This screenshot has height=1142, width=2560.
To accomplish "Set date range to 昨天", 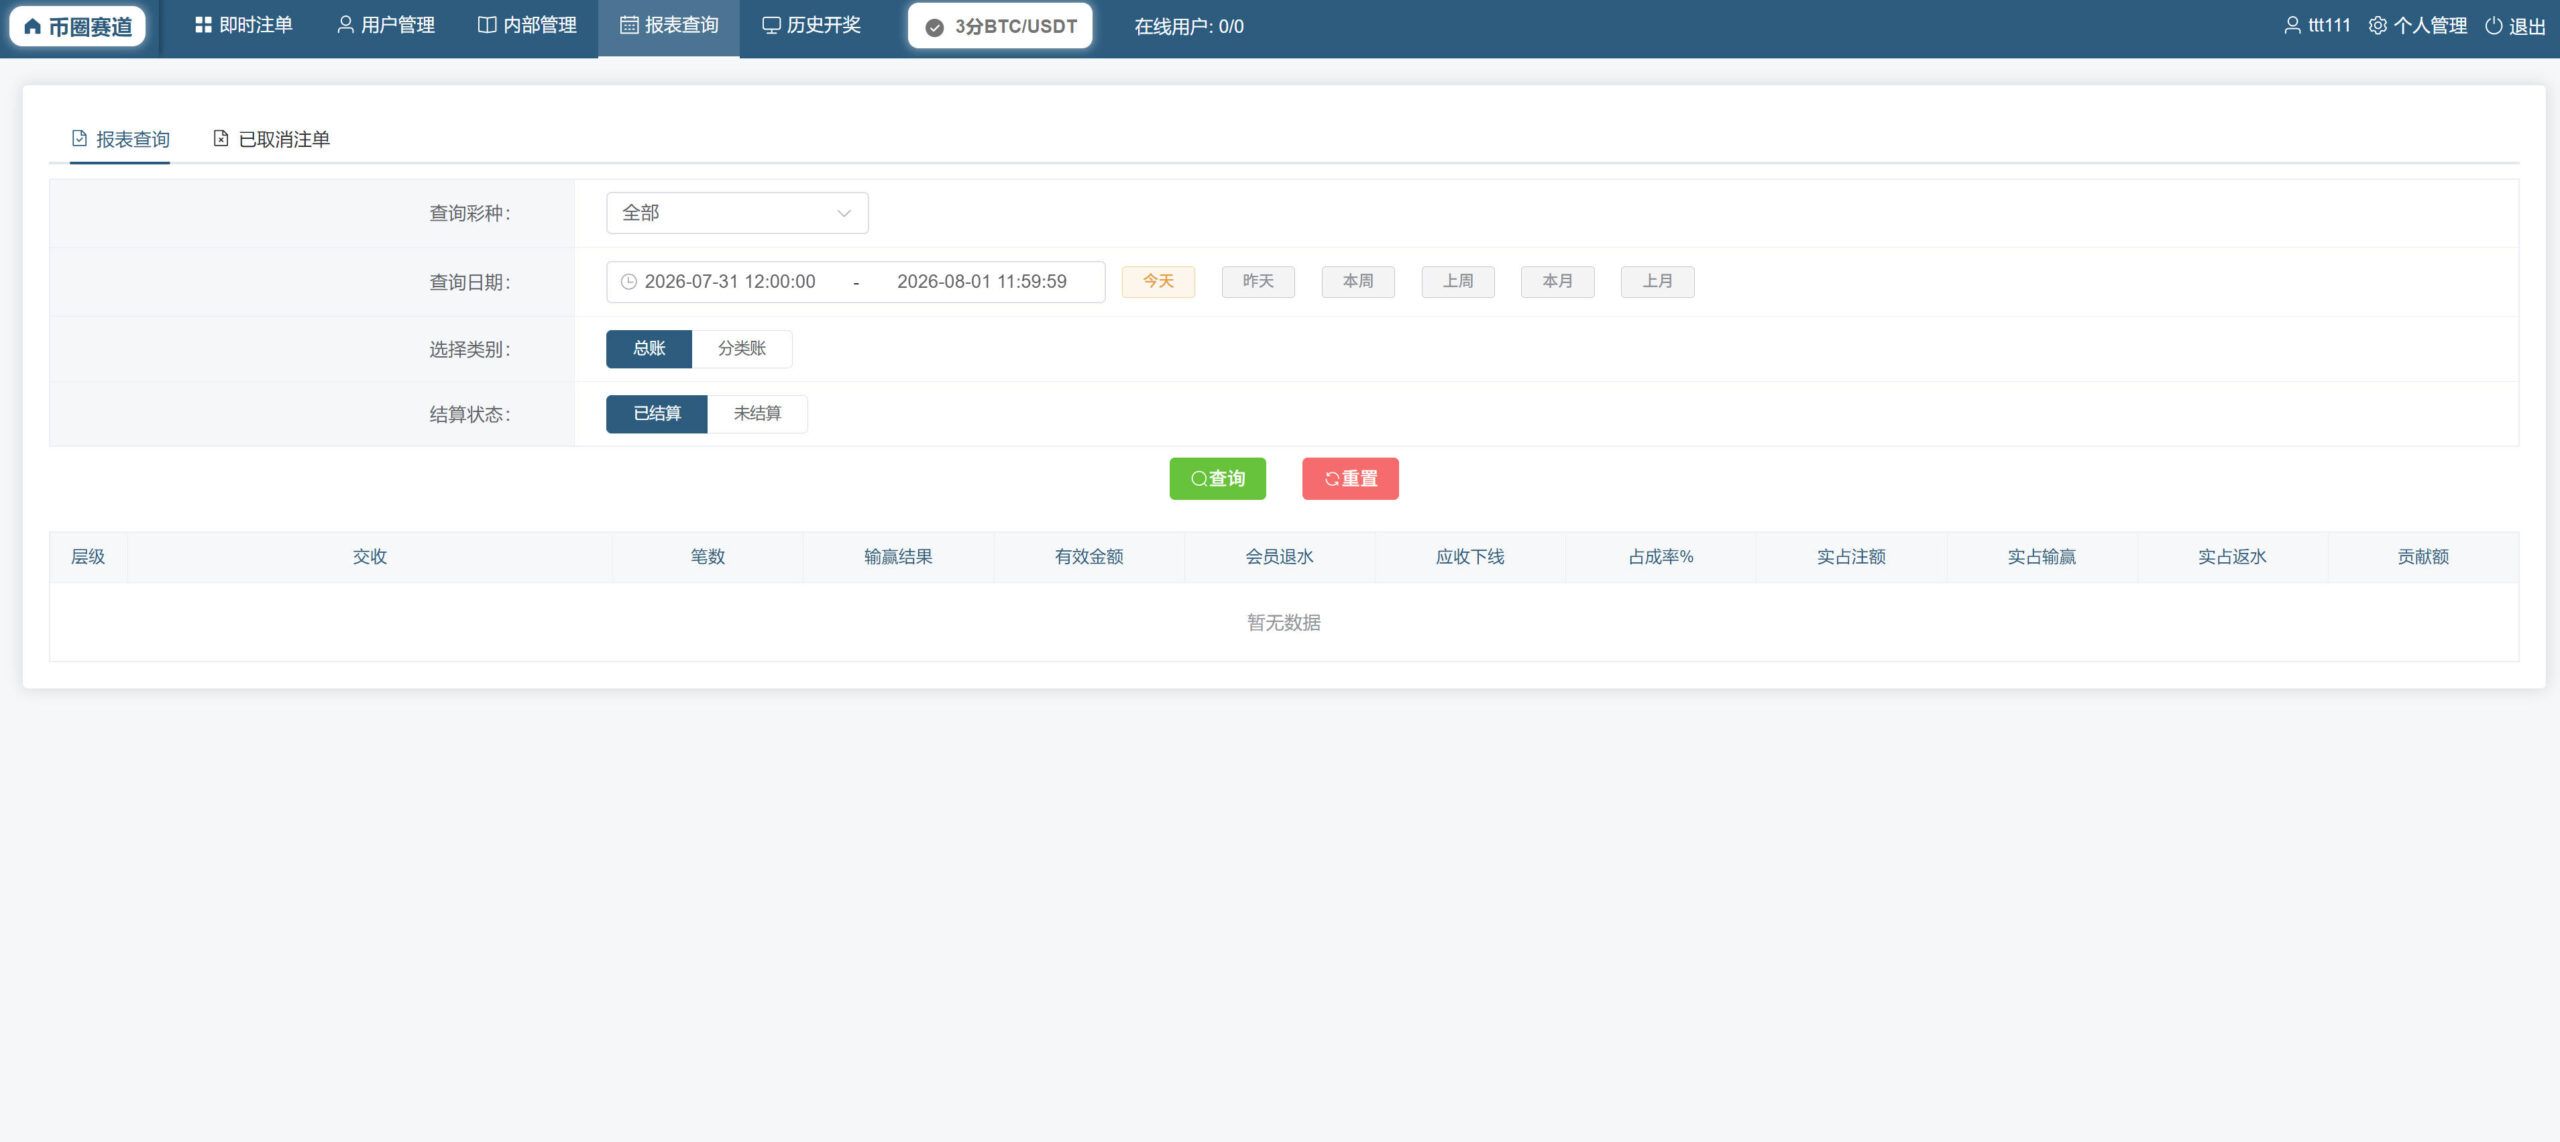I will tap(1258, 282).
